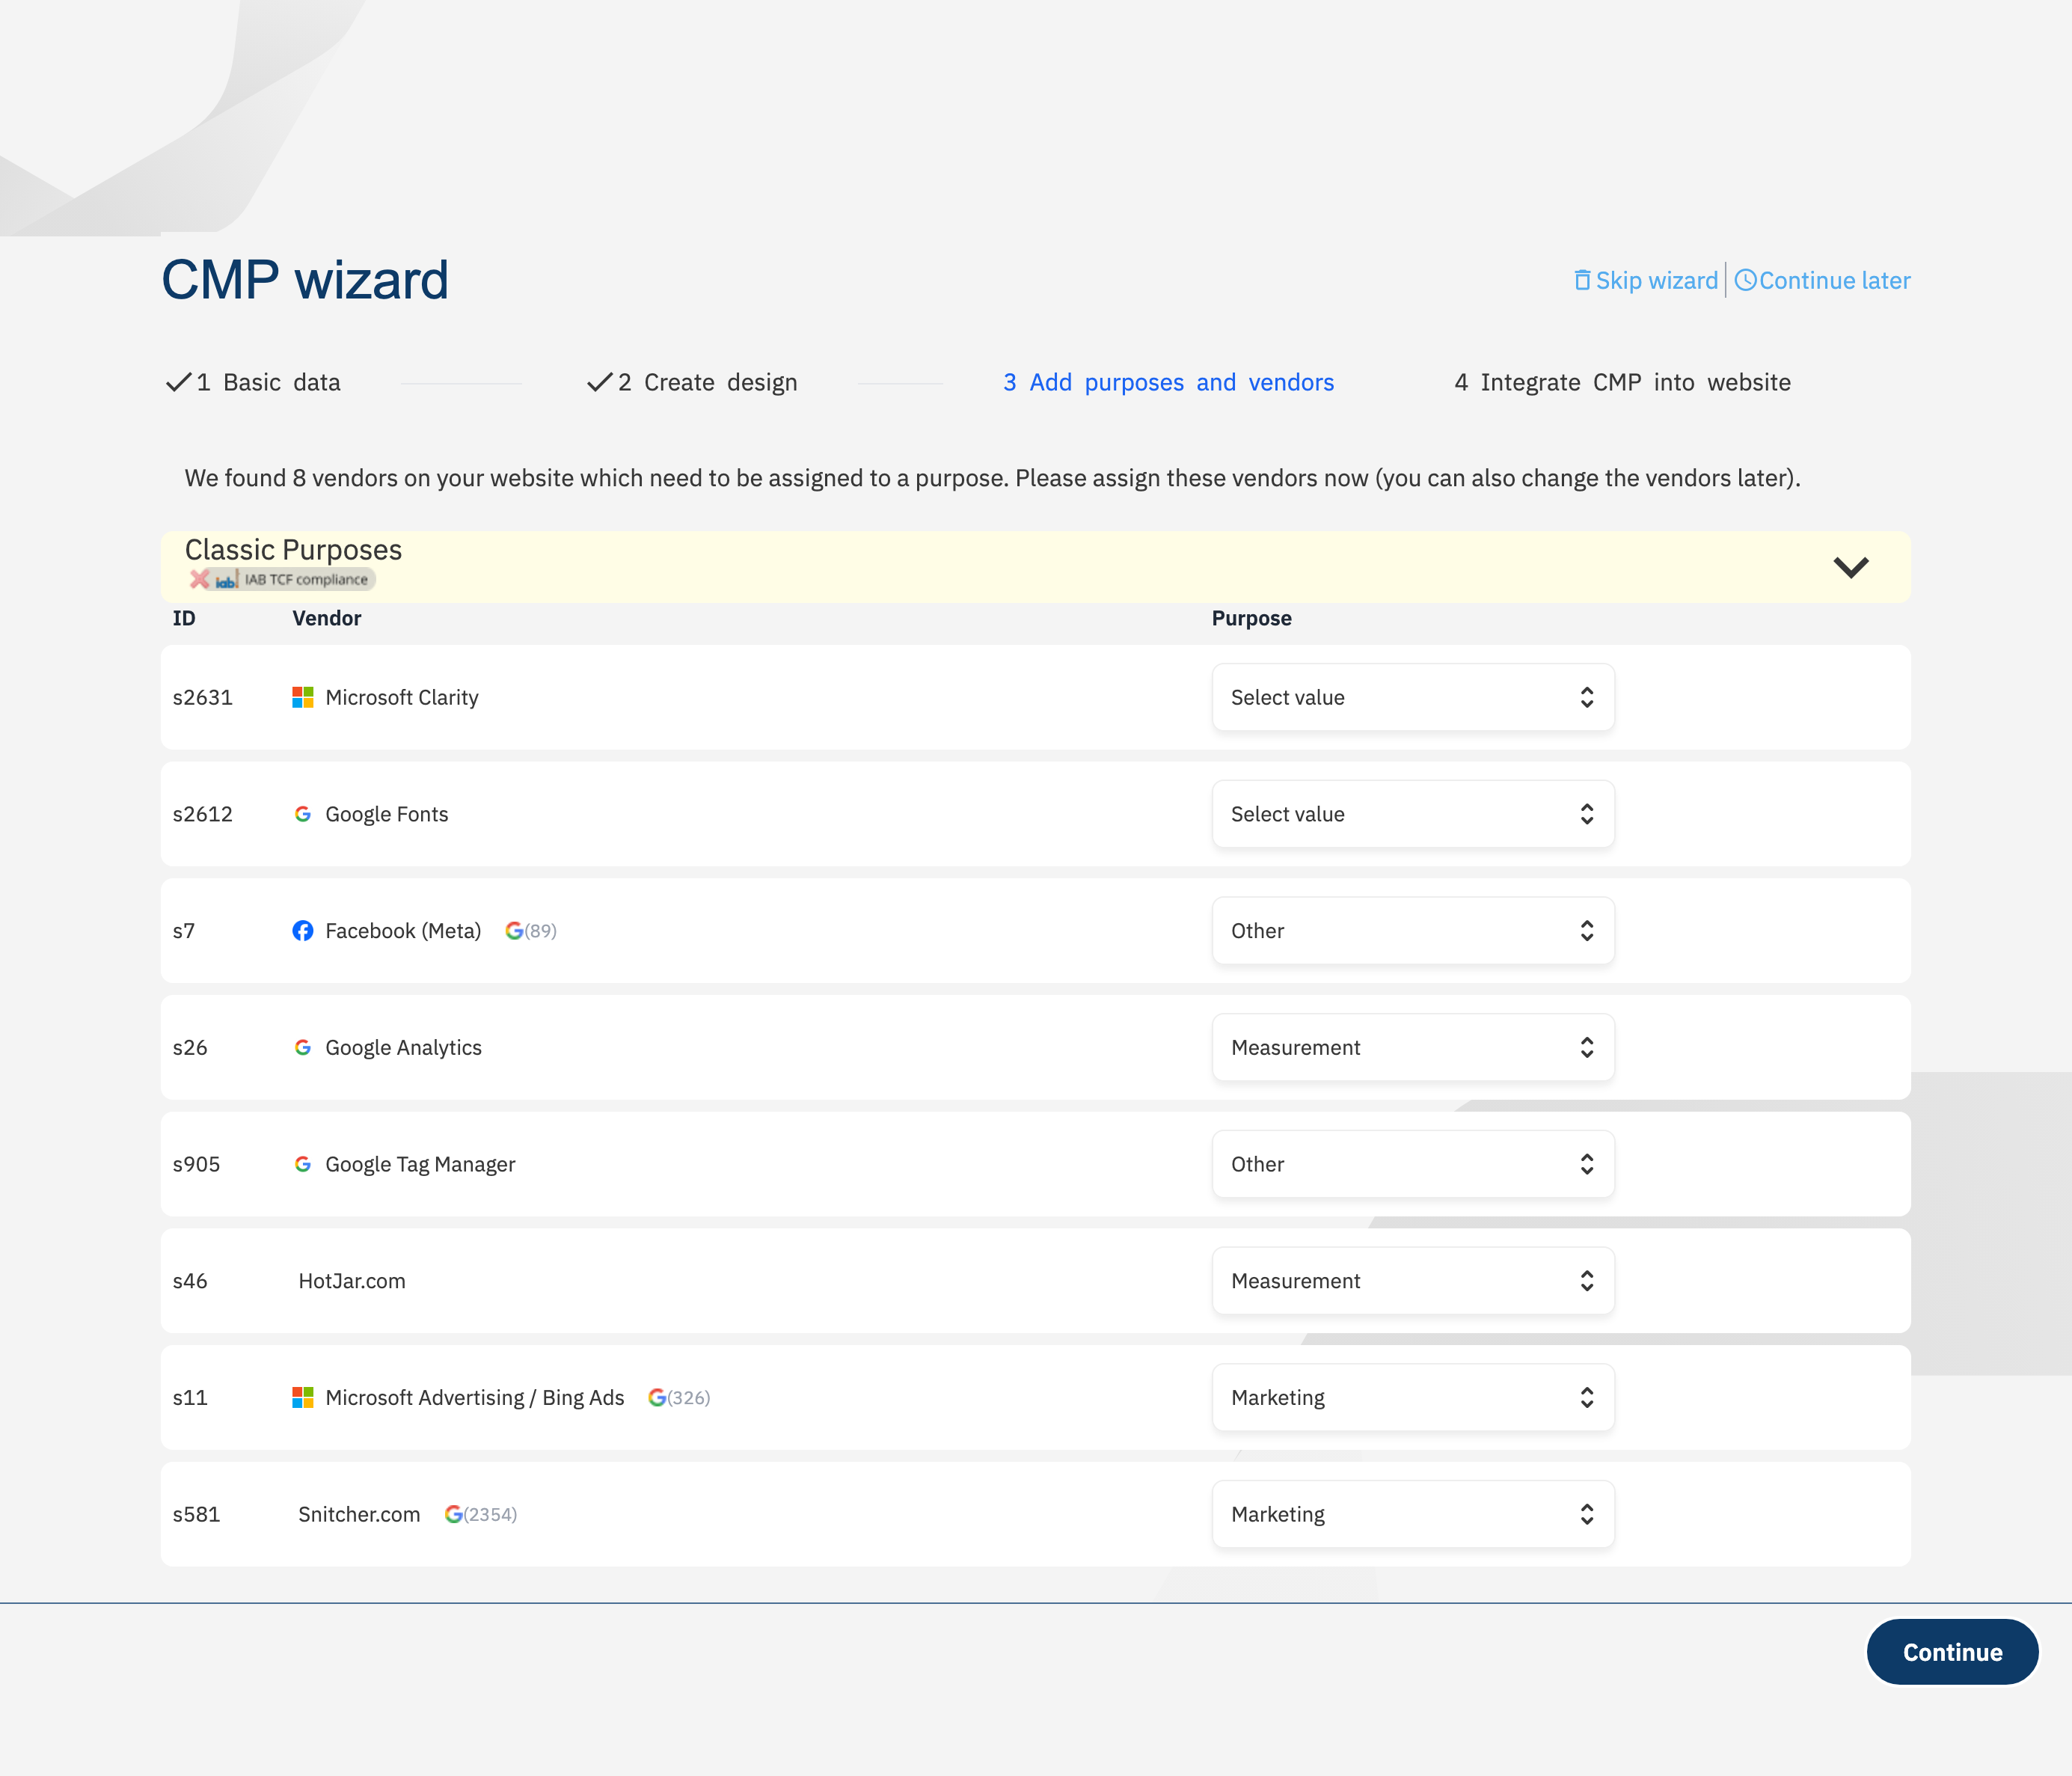The width and height of the screenshot is (2072, 1776).
Task: Click the Continue button
Action: [1952, 1651]
